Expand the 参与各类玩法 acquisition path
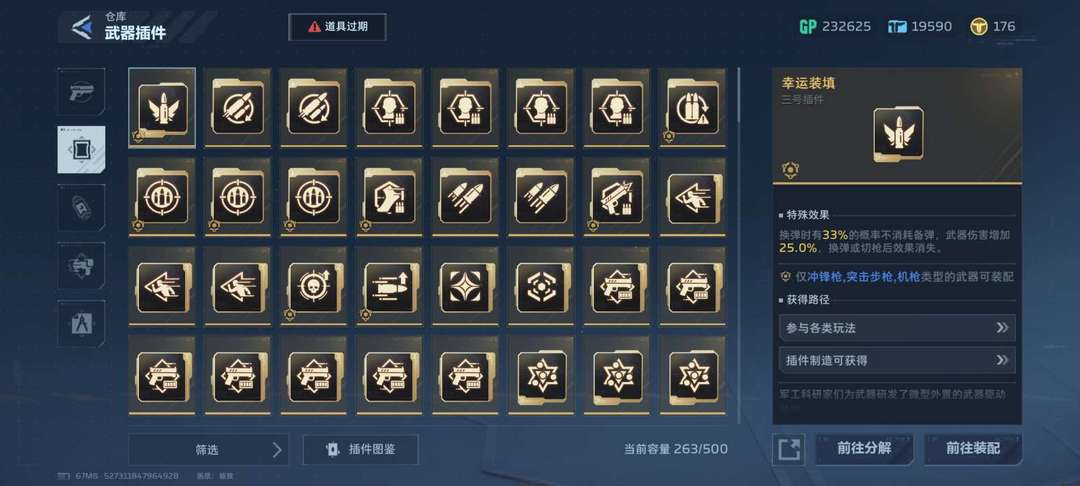Screen dimensions: 1080x486 897,328
